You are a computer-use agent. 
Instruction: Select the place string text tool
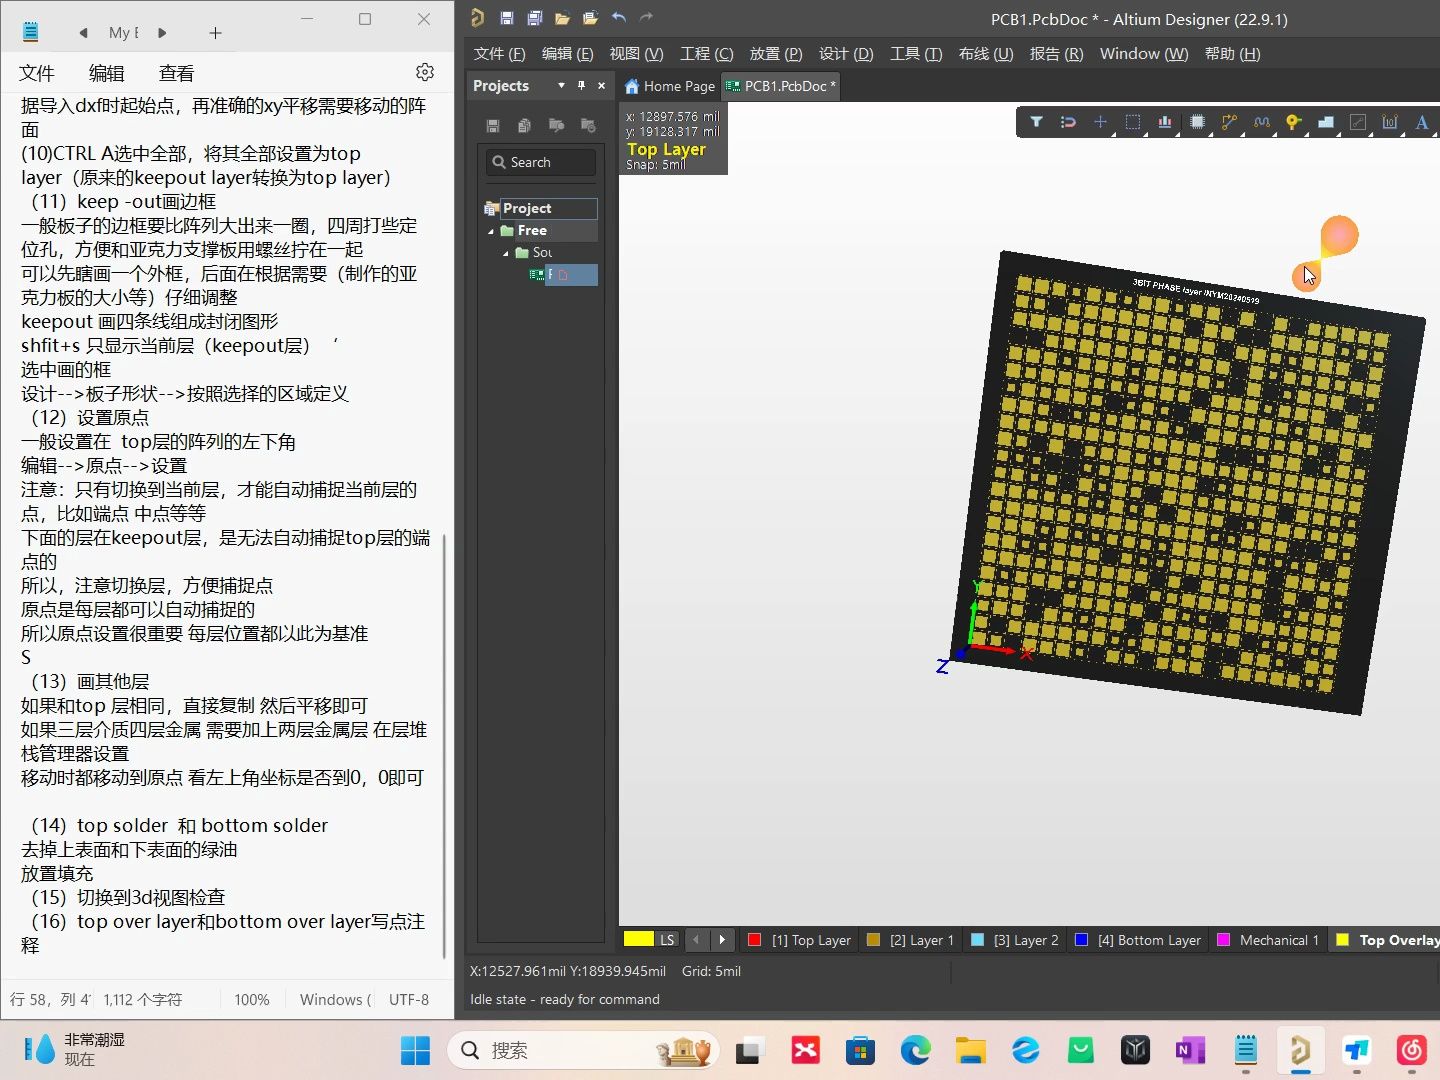[x=1422, y=122]
